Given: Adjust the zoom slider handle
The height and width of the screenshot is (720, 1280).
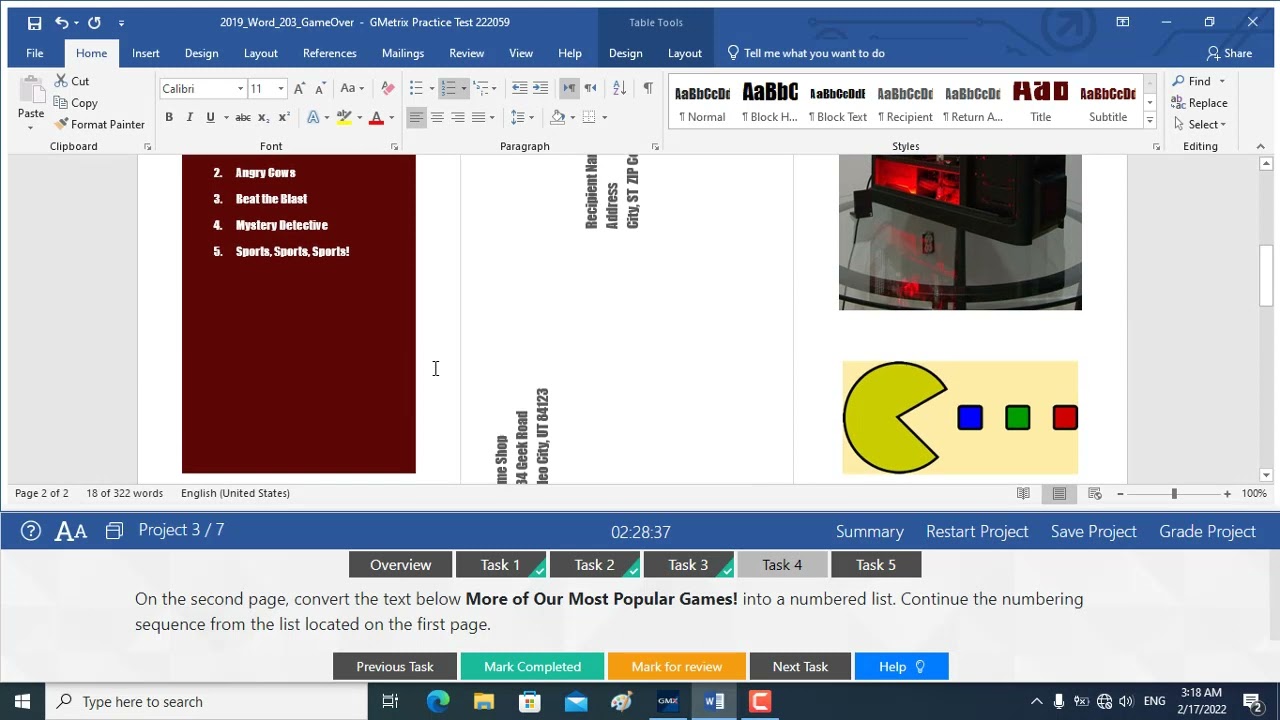Looking at the screenshot, I should (1174, 493).
